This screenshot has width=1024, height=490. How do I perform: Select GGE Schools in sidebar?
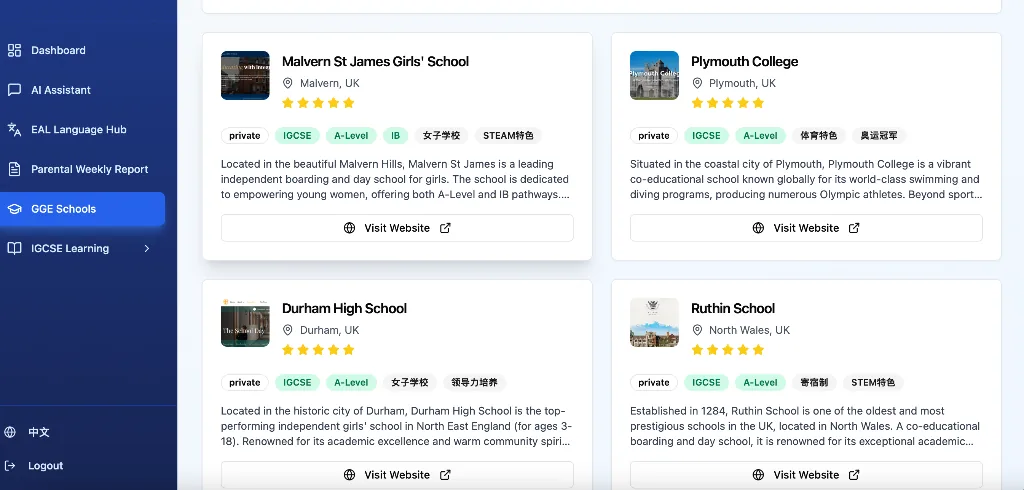pyautogui.click(x=82, y=209)
